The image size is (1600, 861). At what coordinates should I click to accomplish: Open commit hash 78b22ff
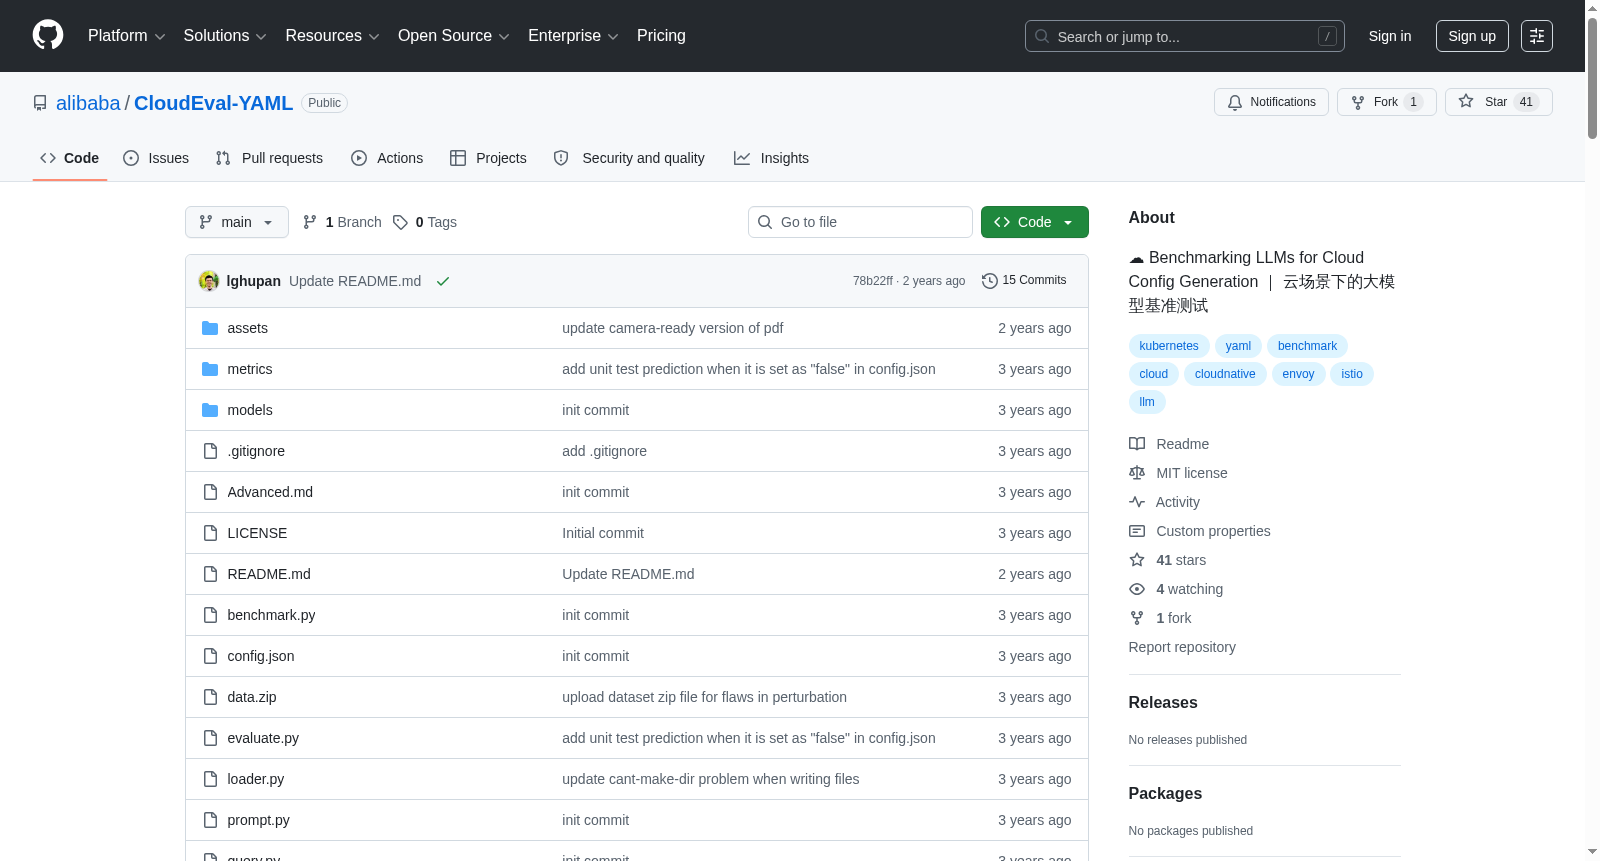873,281
